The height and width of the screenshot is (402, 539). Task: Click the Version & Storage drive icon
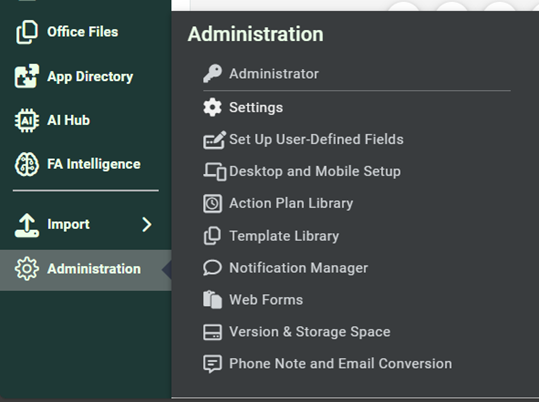pos(212,332)
